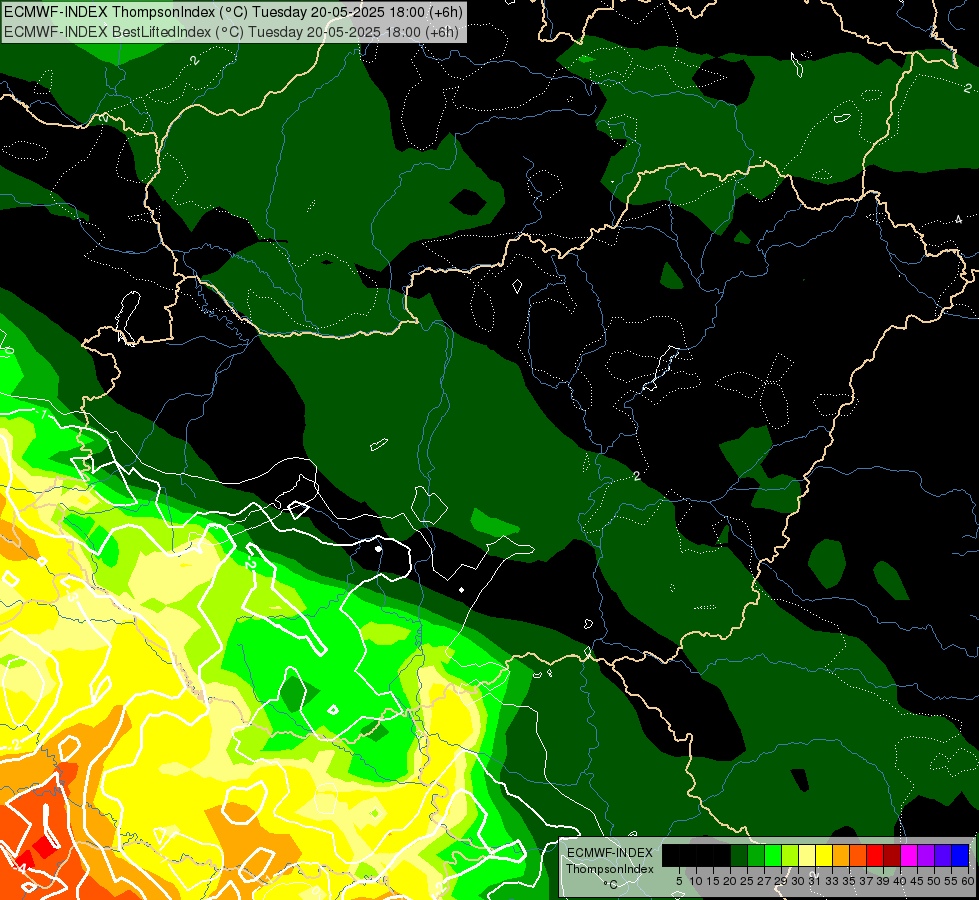Select the dark green 20-25 legend swatch
The height and width of the screenshot is (900, 979).
739,855
